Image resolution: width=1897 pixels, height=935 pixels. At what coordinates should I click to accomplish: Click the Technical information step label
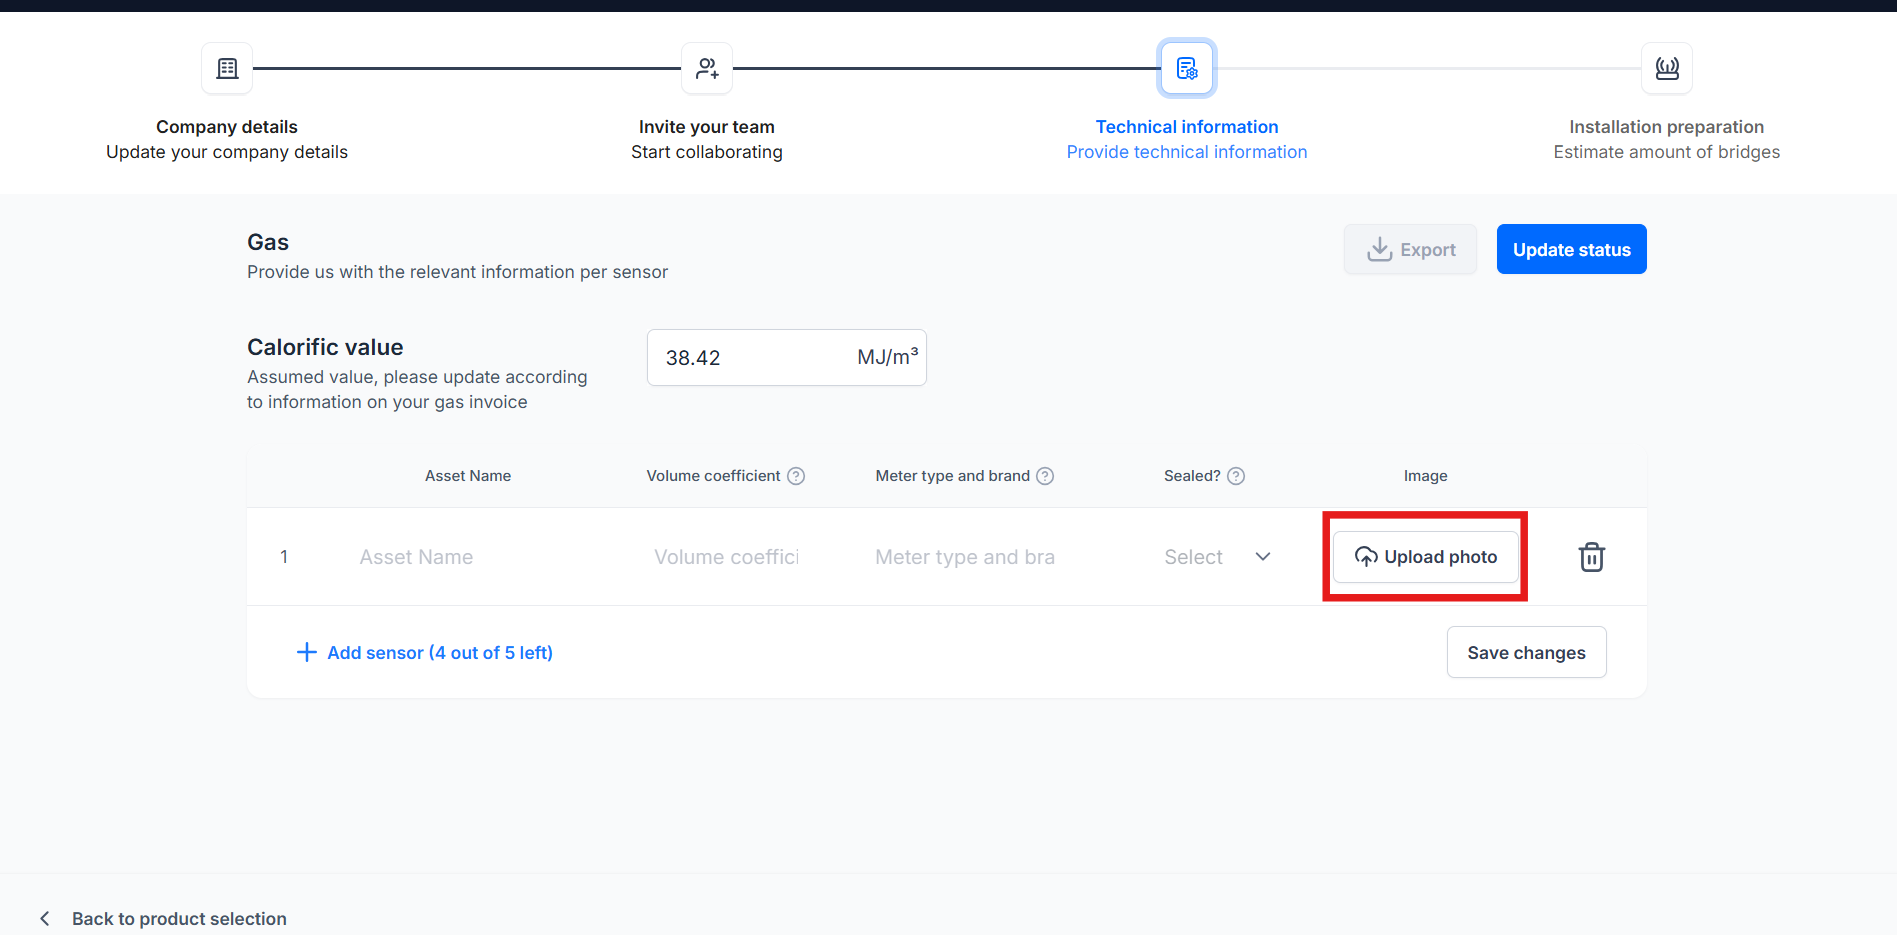[x=1187, y=127]
